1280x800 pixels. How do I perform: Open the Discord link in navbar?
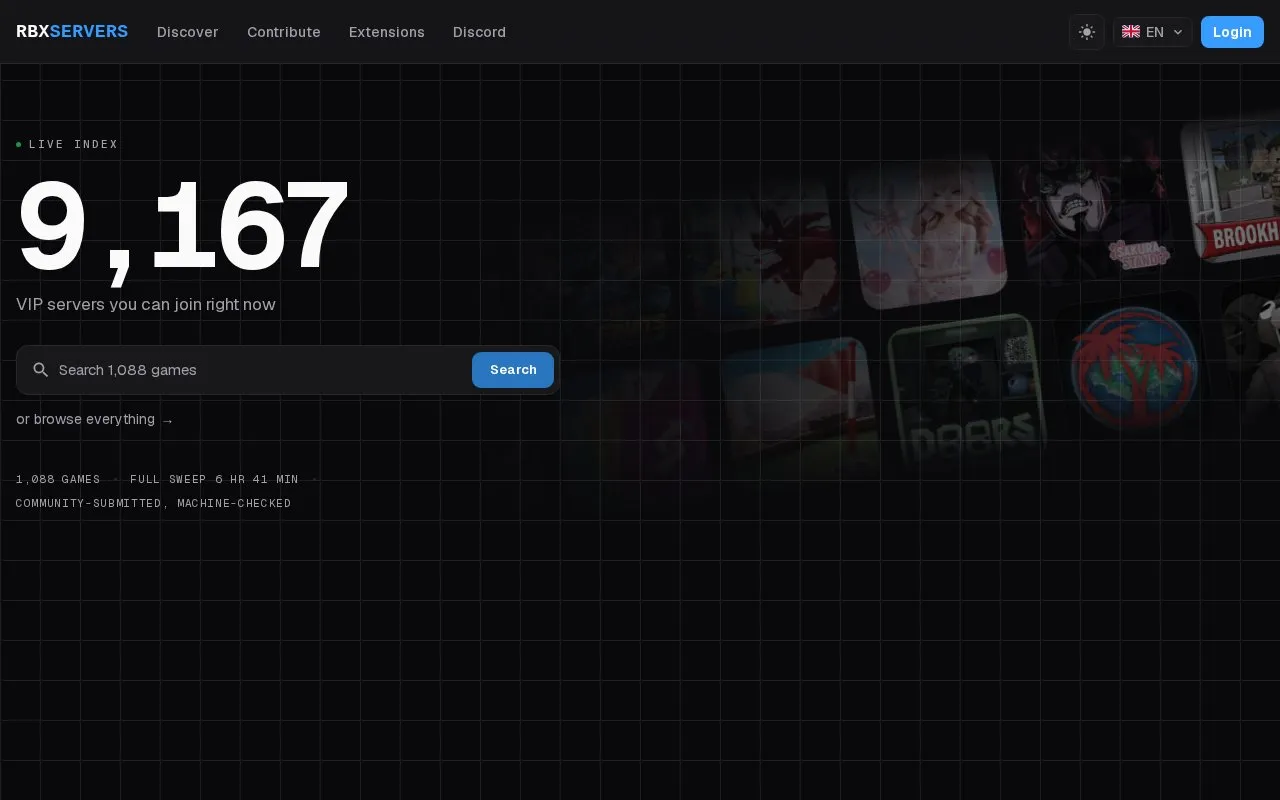[x=479, y=32]
